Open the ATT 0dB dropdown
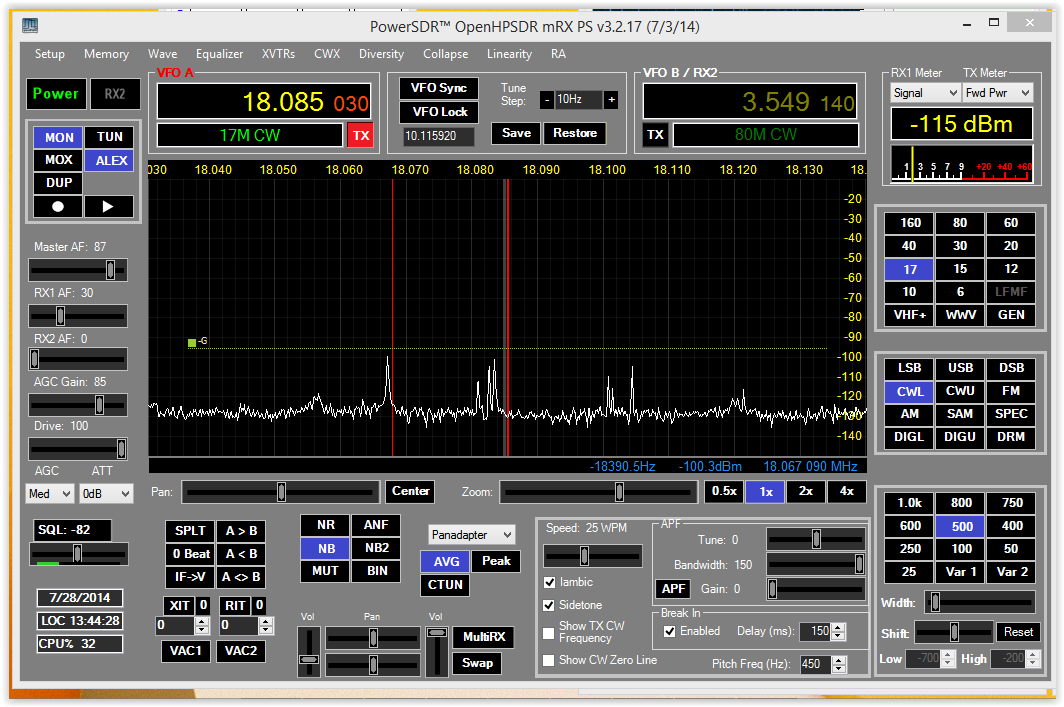 (105, 494)
